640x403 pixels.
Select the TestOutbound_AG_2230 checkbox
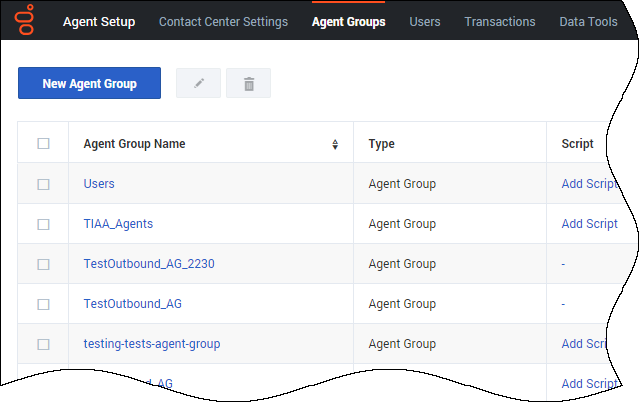[x=43, y=264]
